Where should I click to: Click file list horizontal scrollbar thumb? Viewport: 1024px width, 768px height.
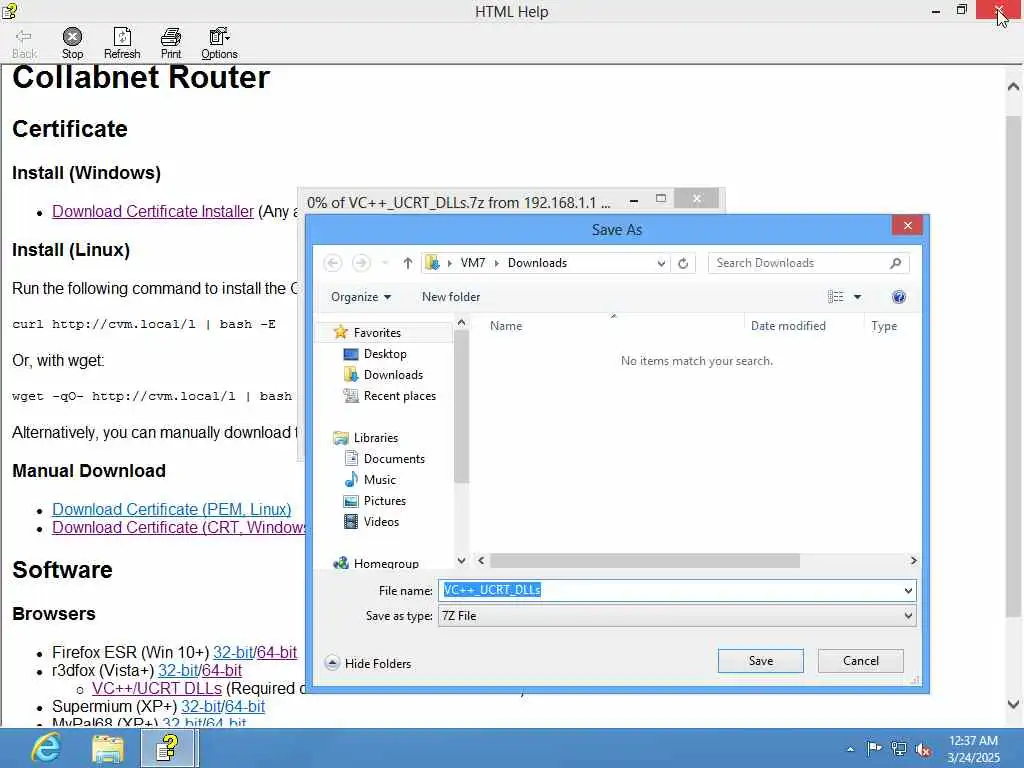645,561
